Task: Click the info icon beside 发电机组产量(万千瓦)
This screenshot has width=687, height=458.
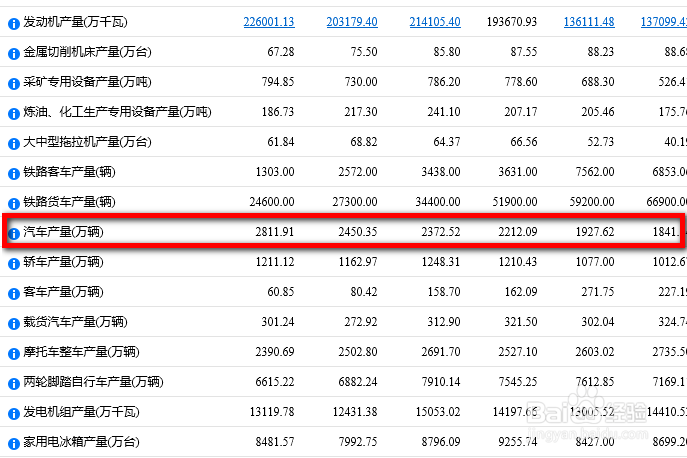Action: click(14, 413)
